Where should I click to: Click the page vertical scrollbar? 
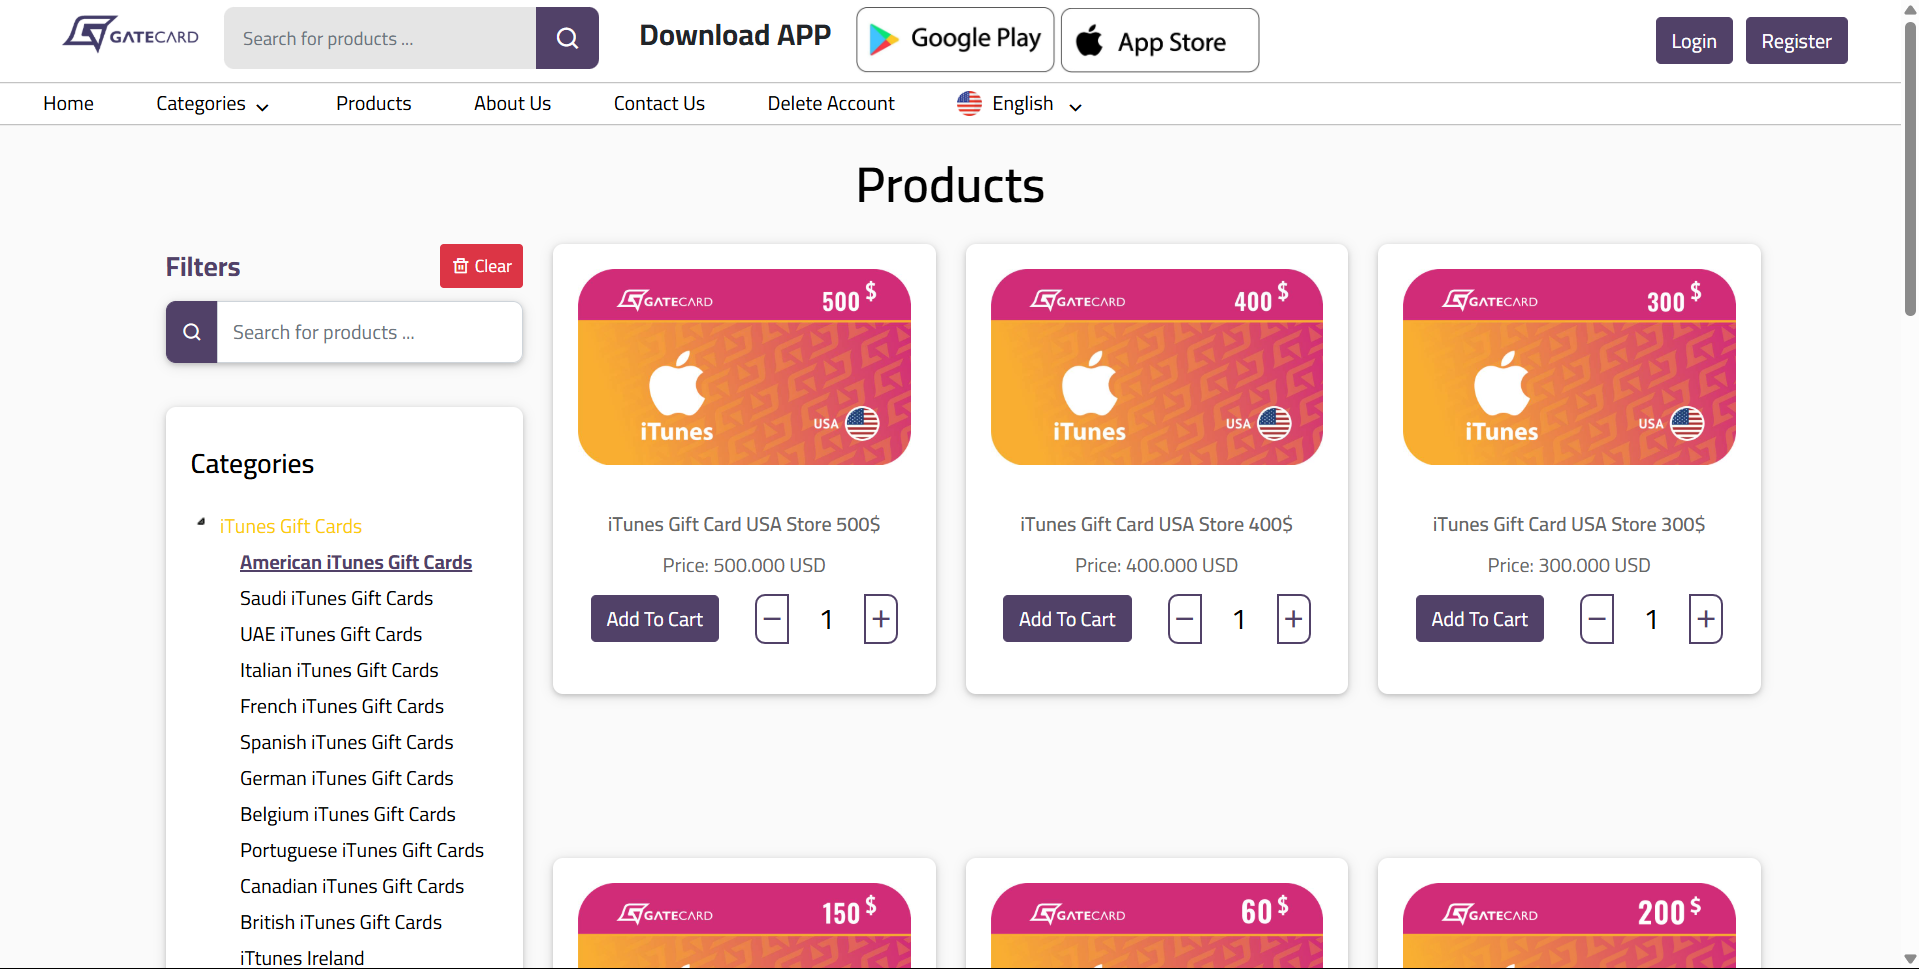tap(1910, 170)
